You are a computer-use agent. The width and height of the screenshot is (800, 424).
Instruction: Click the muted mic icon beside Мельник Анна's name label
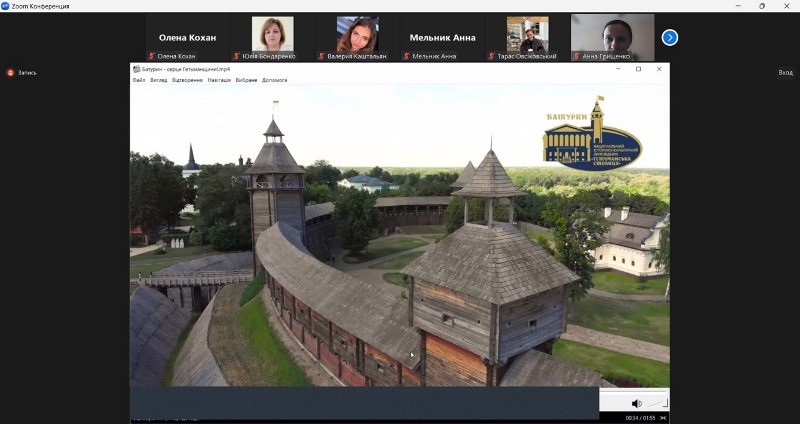click(x=406, y=56)
